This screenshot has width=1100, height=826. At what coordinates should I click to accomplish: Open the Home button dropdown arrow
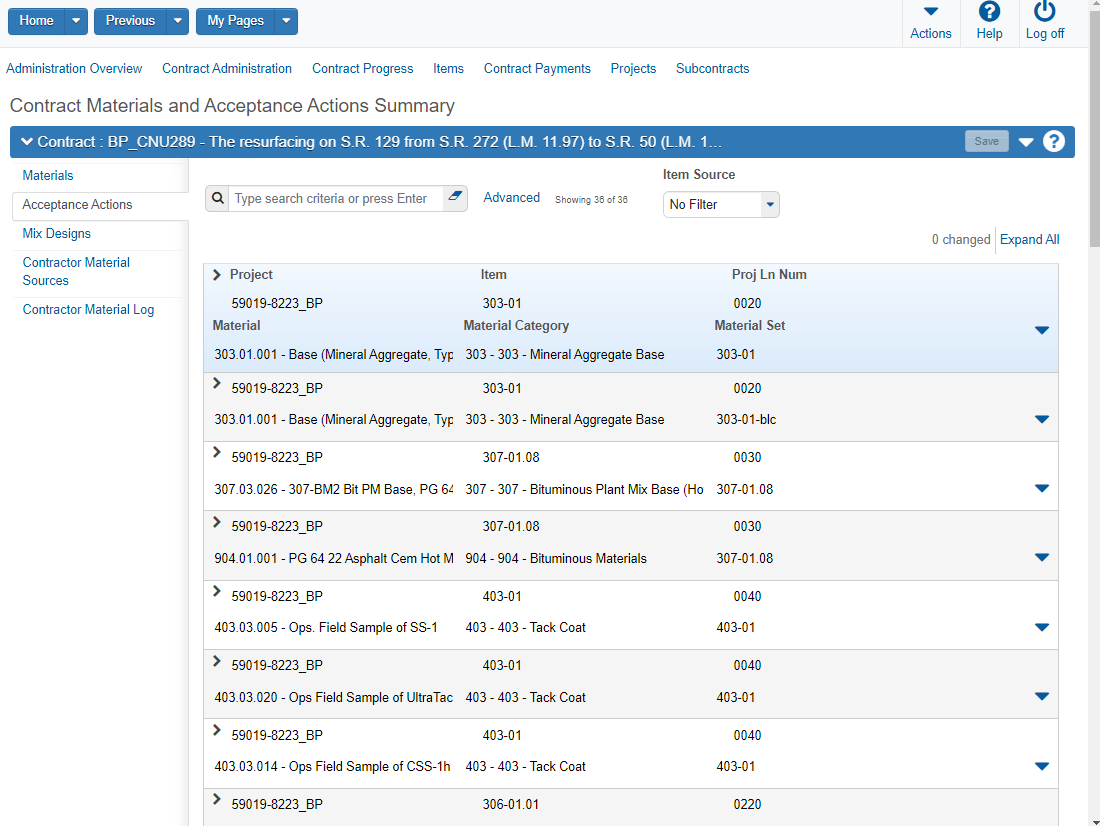click(76, 21)
